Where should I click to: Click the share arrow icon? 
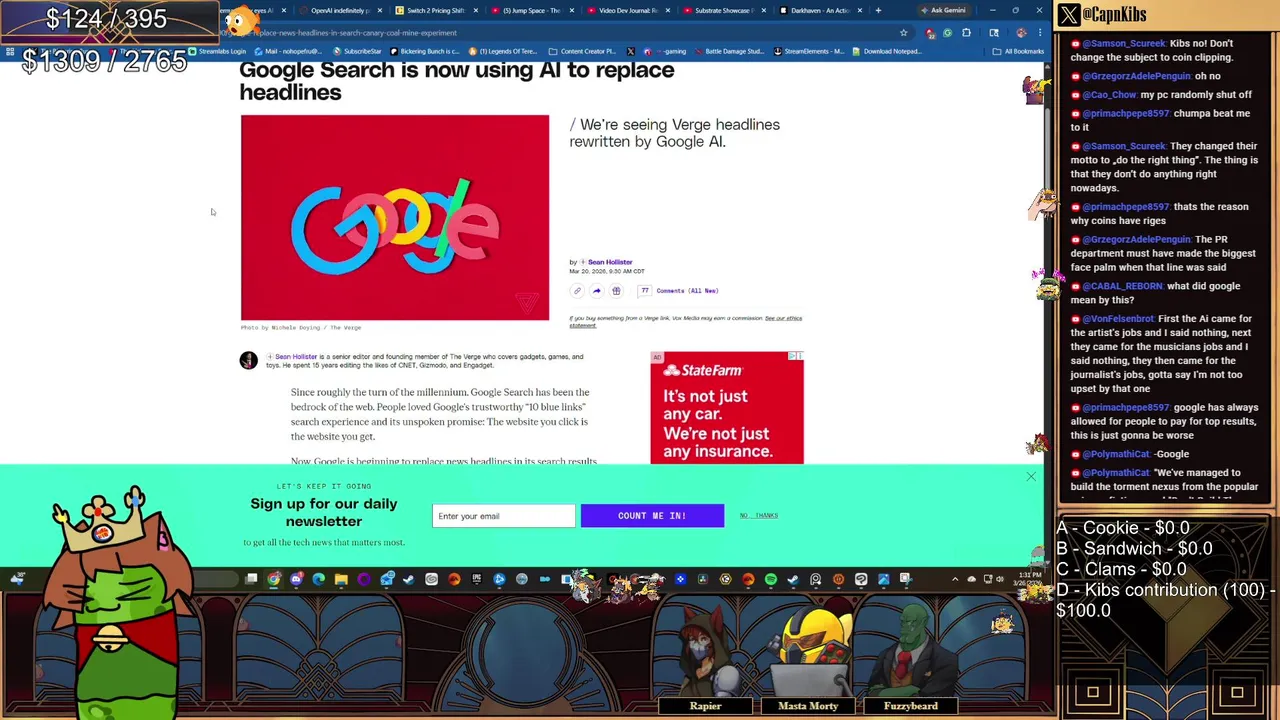click(x=596, y=291)
